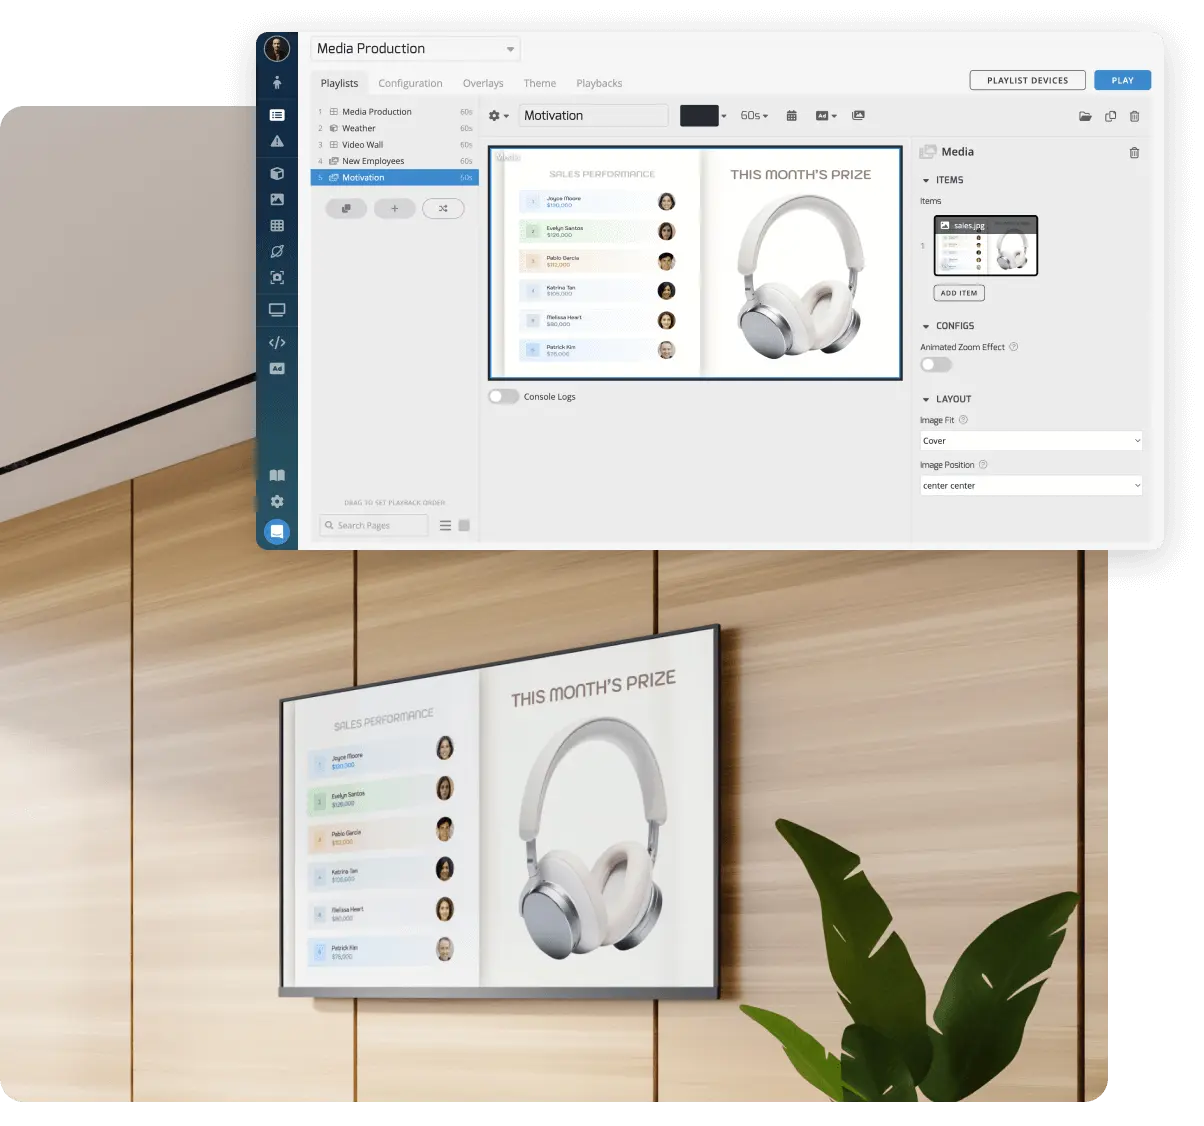Click the PLAY button
This screenshot has height=1126, width=1204.
pyautogui.click(x=1122, y=81)
